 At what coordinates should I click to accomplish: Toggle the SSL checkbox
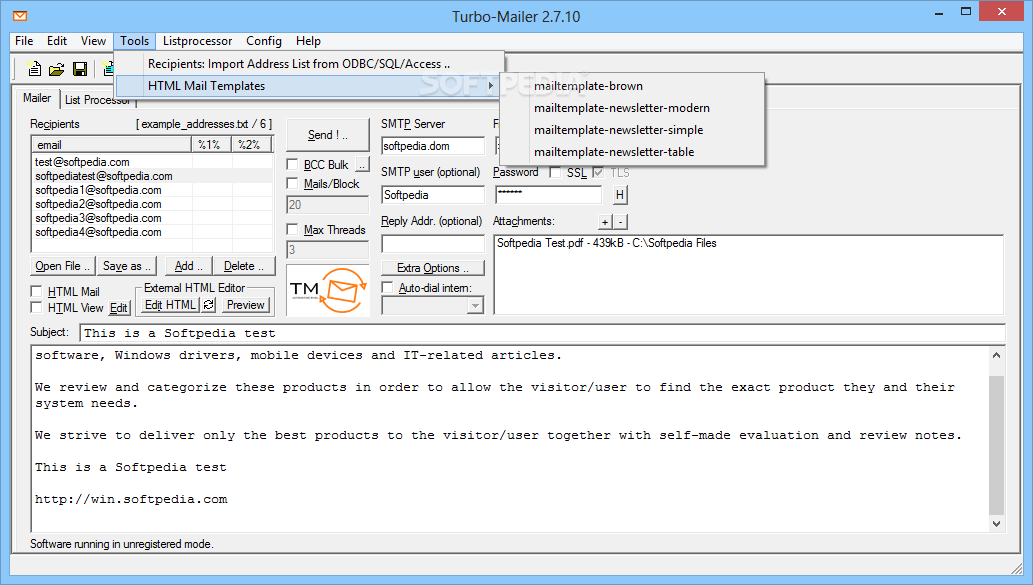pyautogui.click(x=555, y=173)
